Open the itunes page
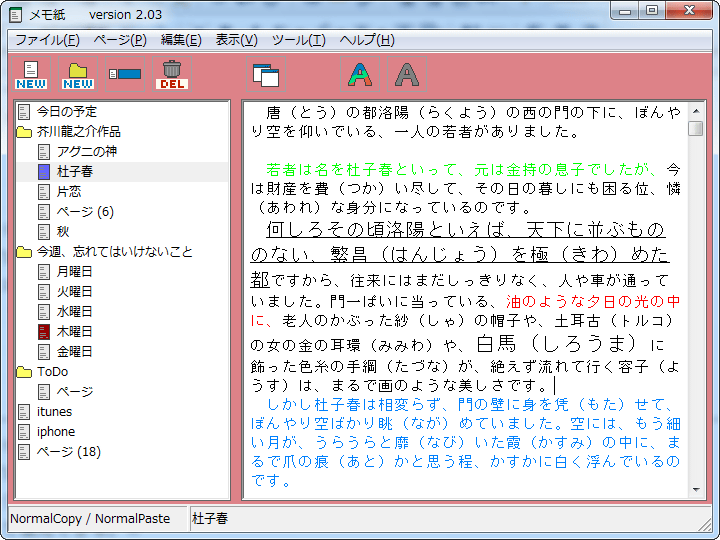The height and width of the screenshot is (540, 720). [x=54, y=411]
